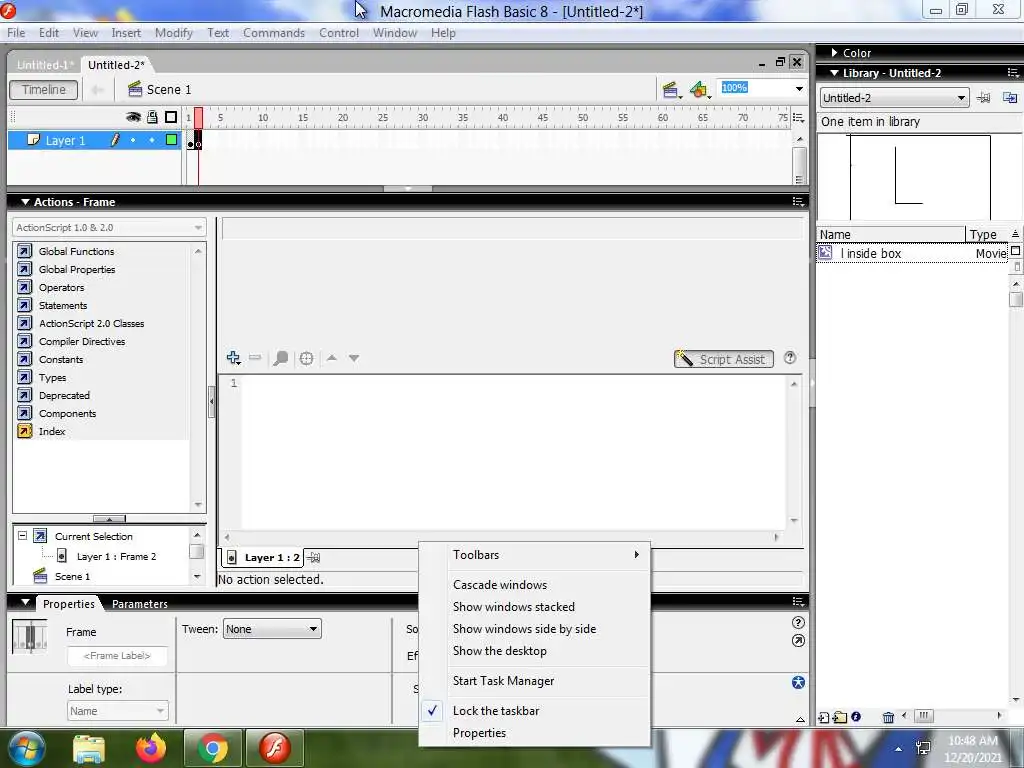Select Layer 1 : Frame 2 tree item

116,556
